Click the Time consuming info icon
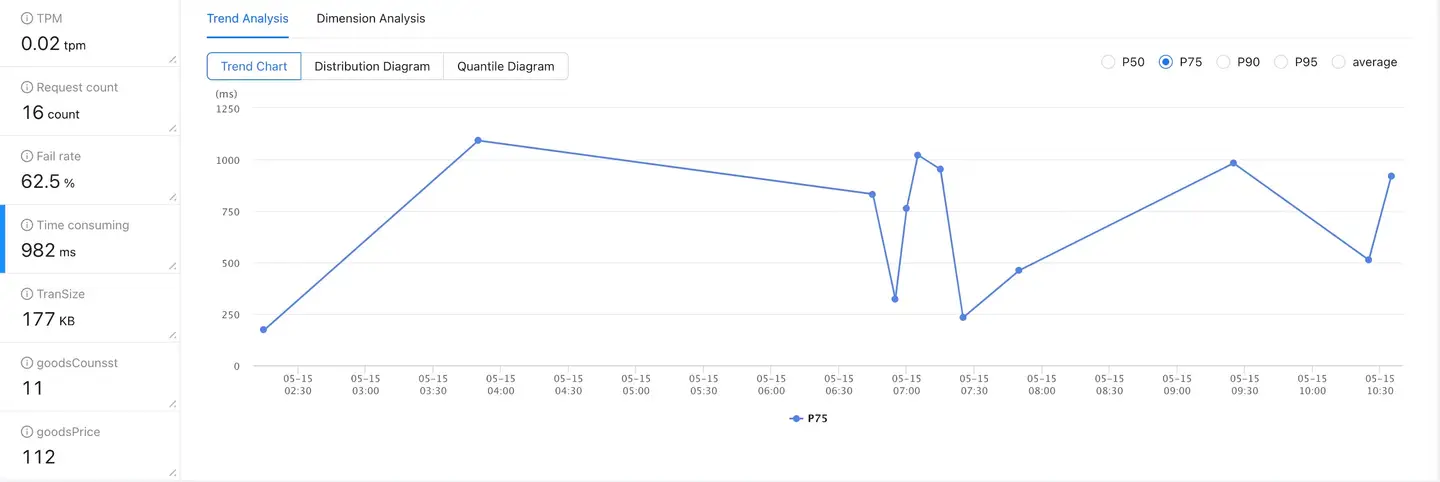Screen dimensions: 1440x482 [27, 226]
